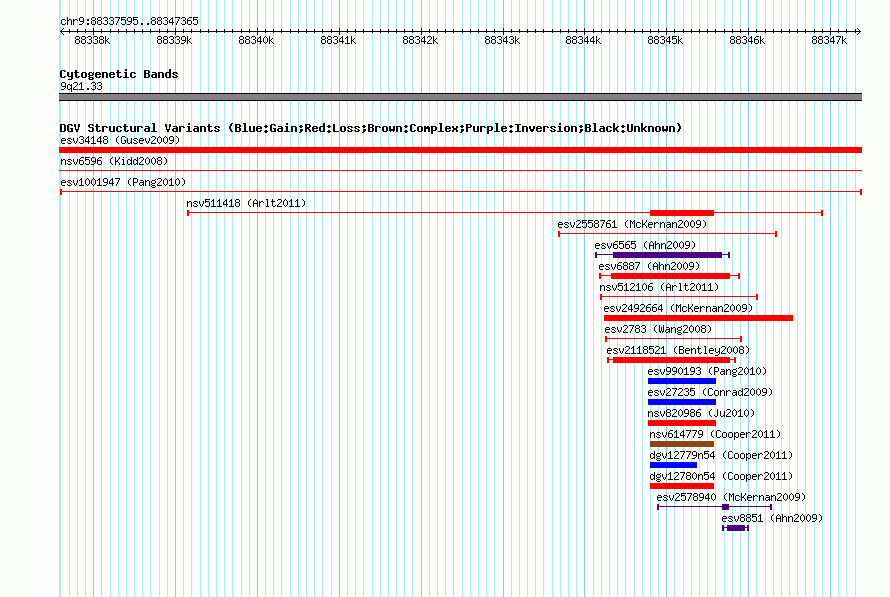Open the esv2118521 (Bentley2008) label
Image resolution: width=890 pixels, height=597 pixels.
point(678,350)
